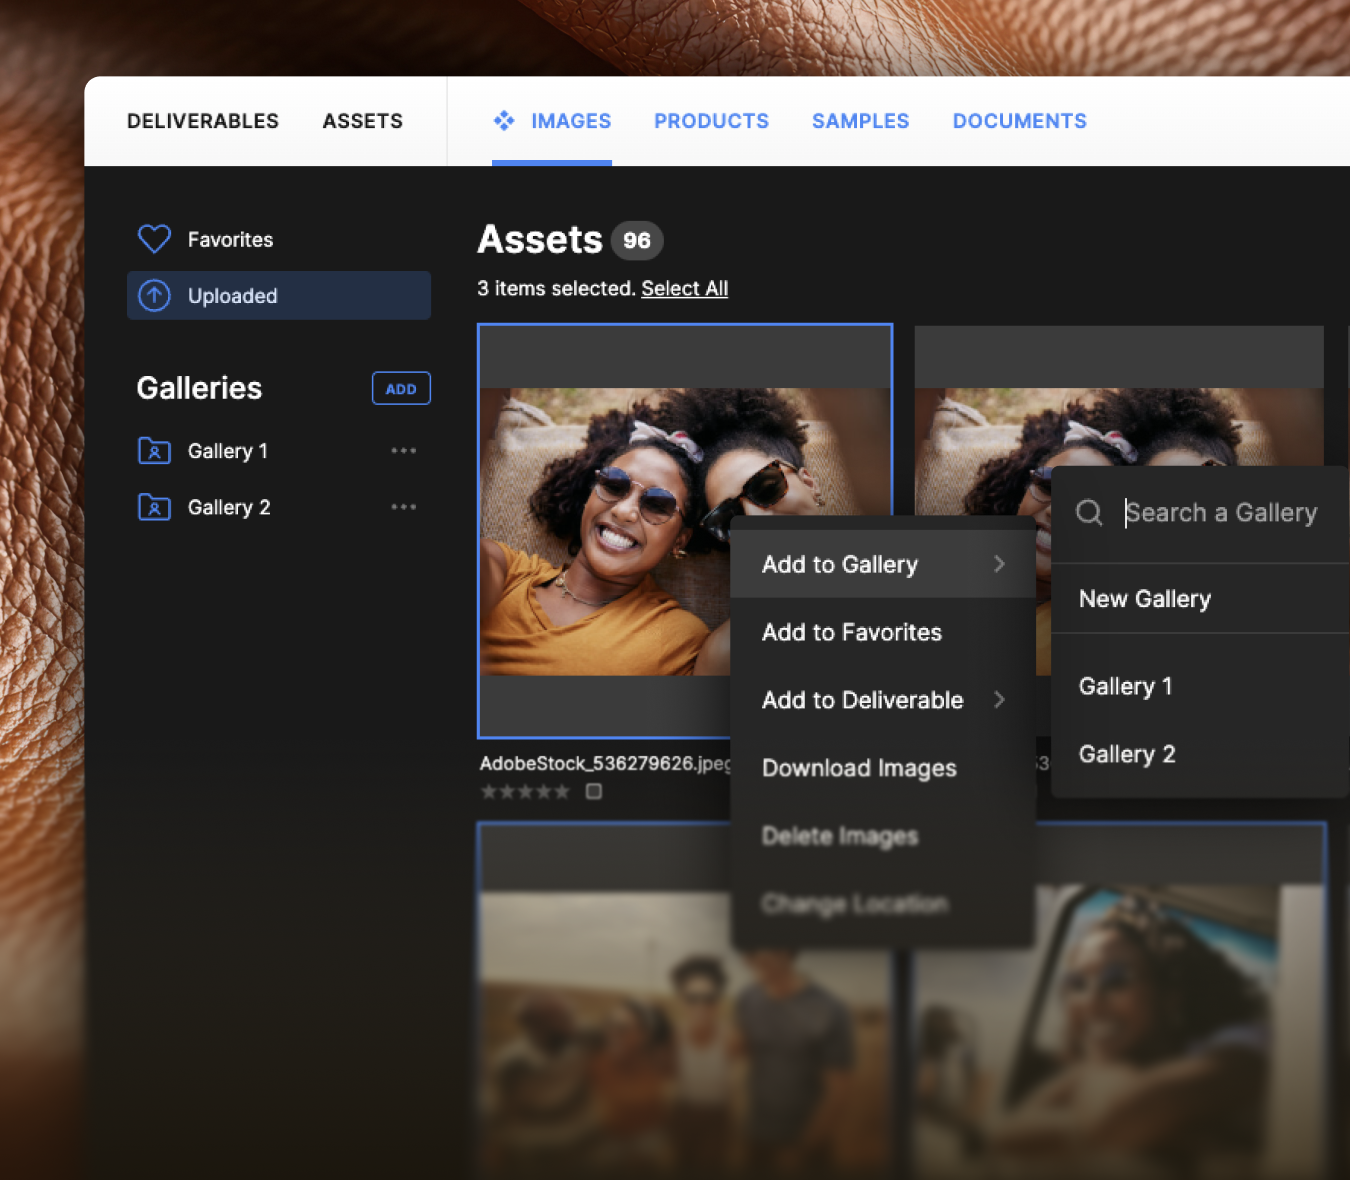
Task: Click the Select All link
Action: pos(684,288)
